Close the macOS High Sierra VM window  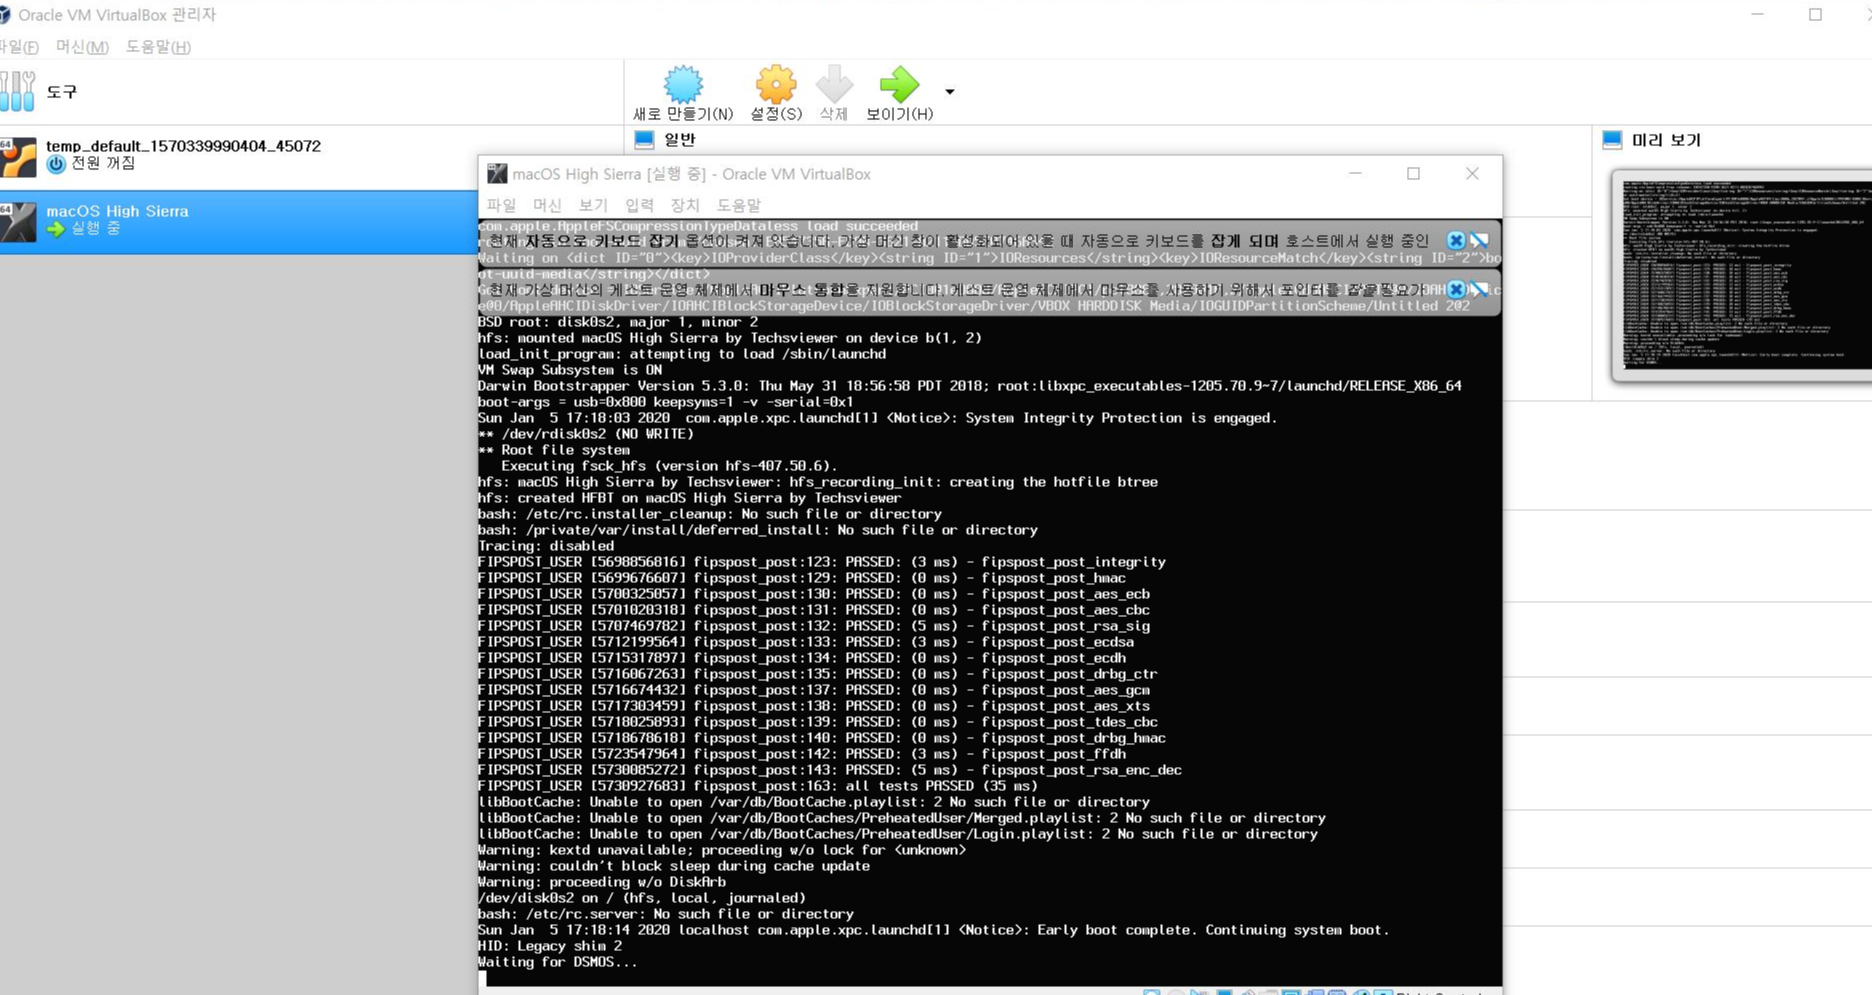coord(1472,174)
